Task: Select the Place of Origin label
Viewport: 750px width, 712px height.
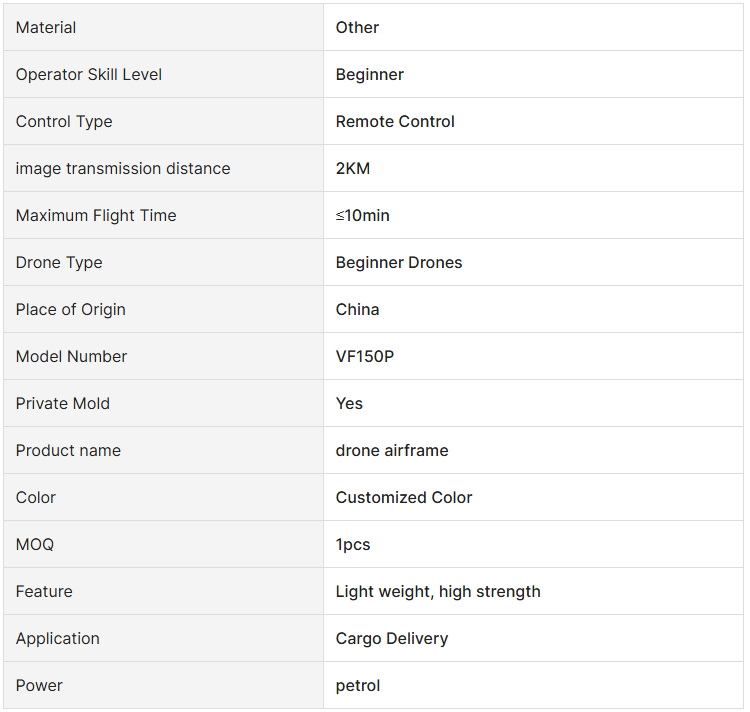Action: 71,309
